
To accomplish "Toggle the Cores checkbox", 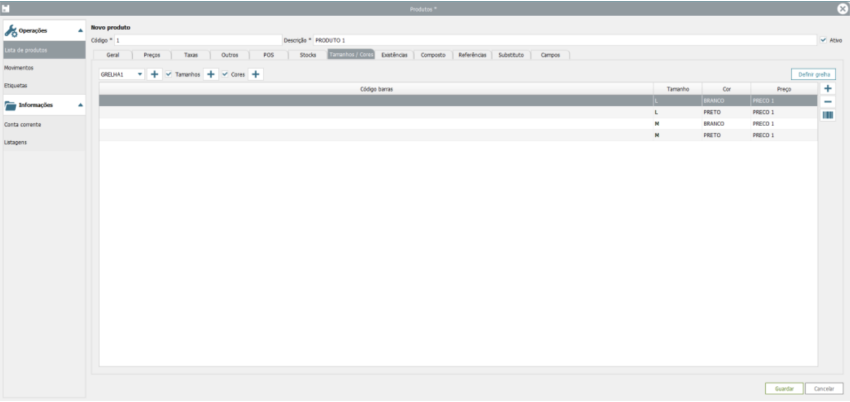I will coord(225,75).
